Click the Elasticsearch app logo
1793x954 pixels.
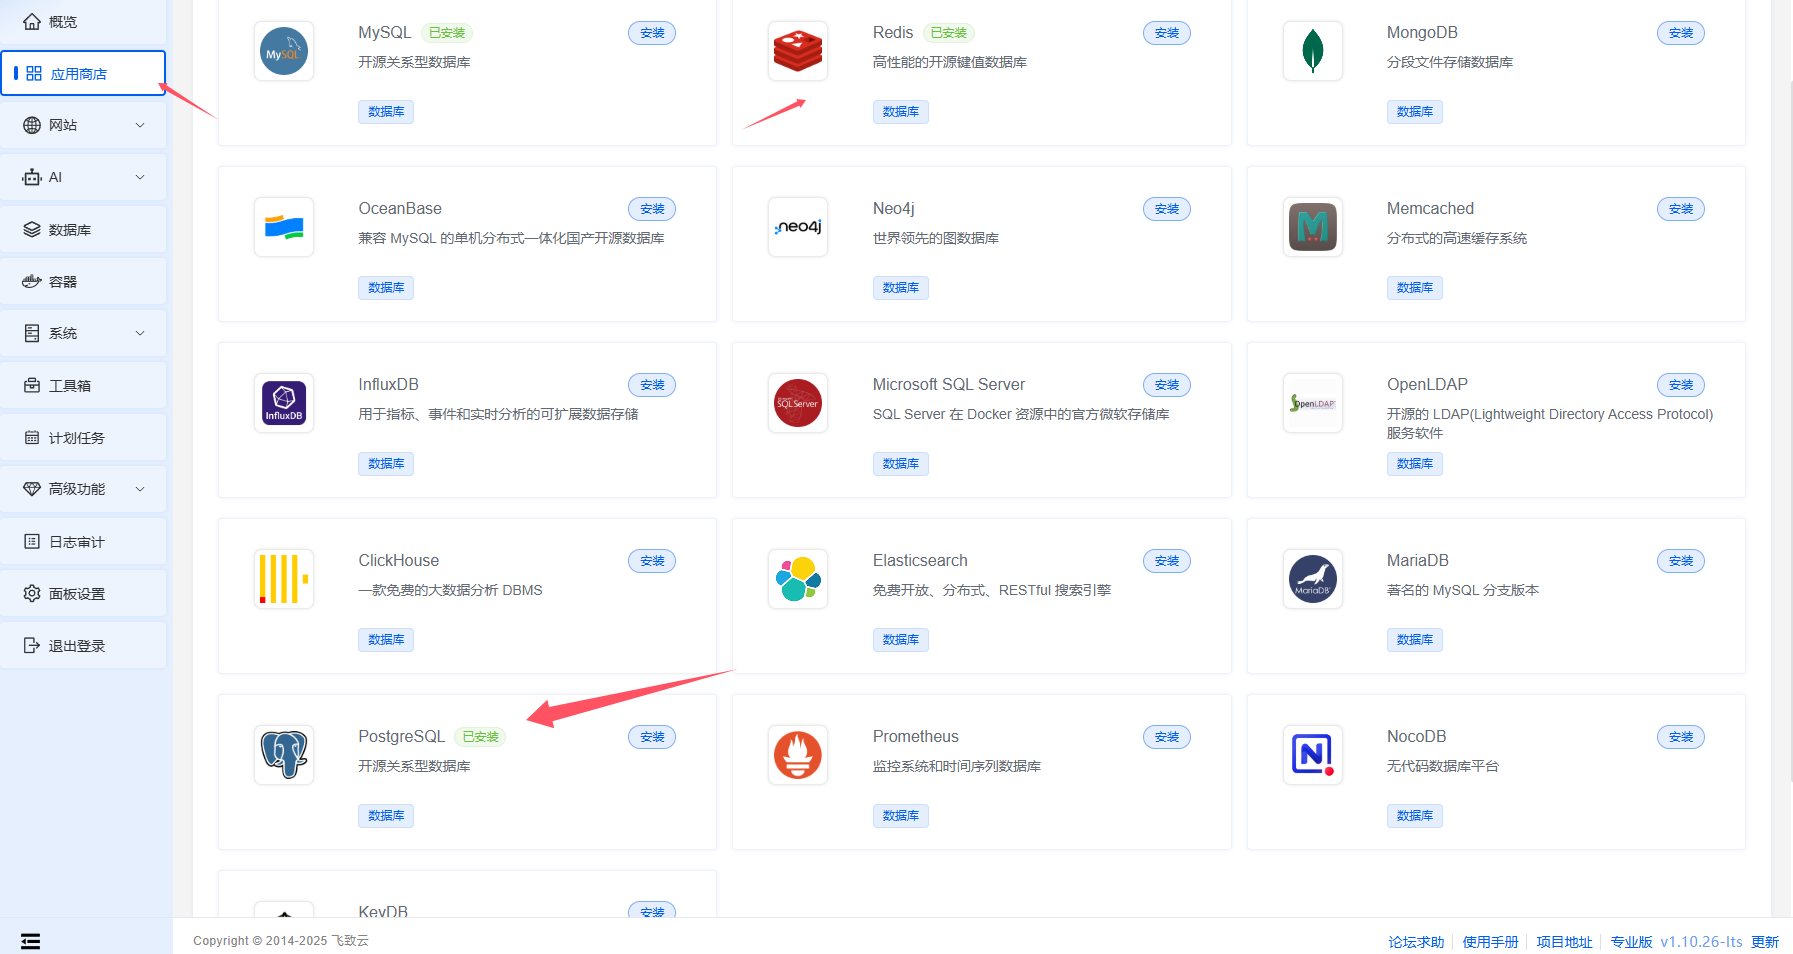coord(798,579)
